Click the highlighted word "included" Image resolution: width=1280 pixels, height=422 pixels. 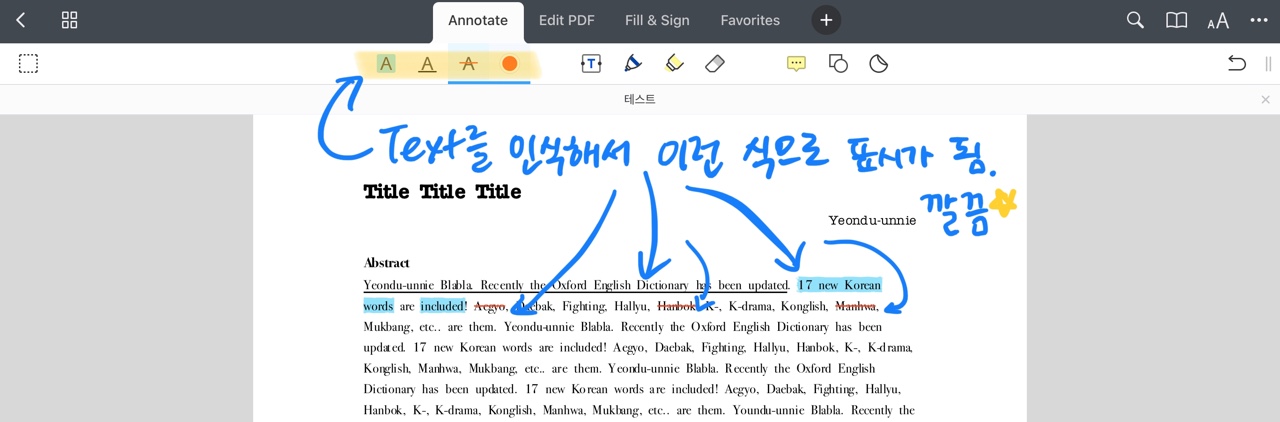coord(441,306)
